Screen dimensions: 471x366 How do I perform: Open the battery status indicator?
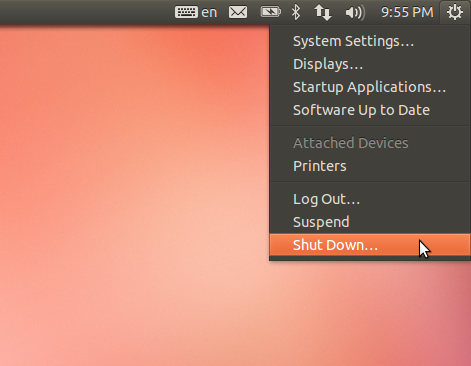(x=270, y=12)
